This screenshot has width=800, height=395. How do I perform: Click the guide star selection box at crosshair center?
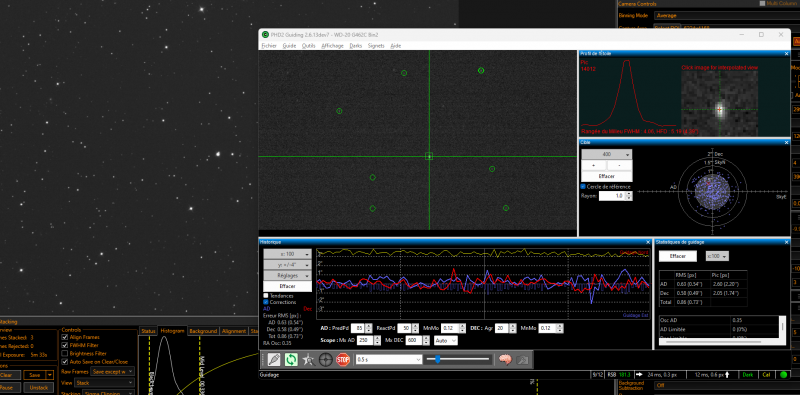pyautogui.click(x=429, y=156)
